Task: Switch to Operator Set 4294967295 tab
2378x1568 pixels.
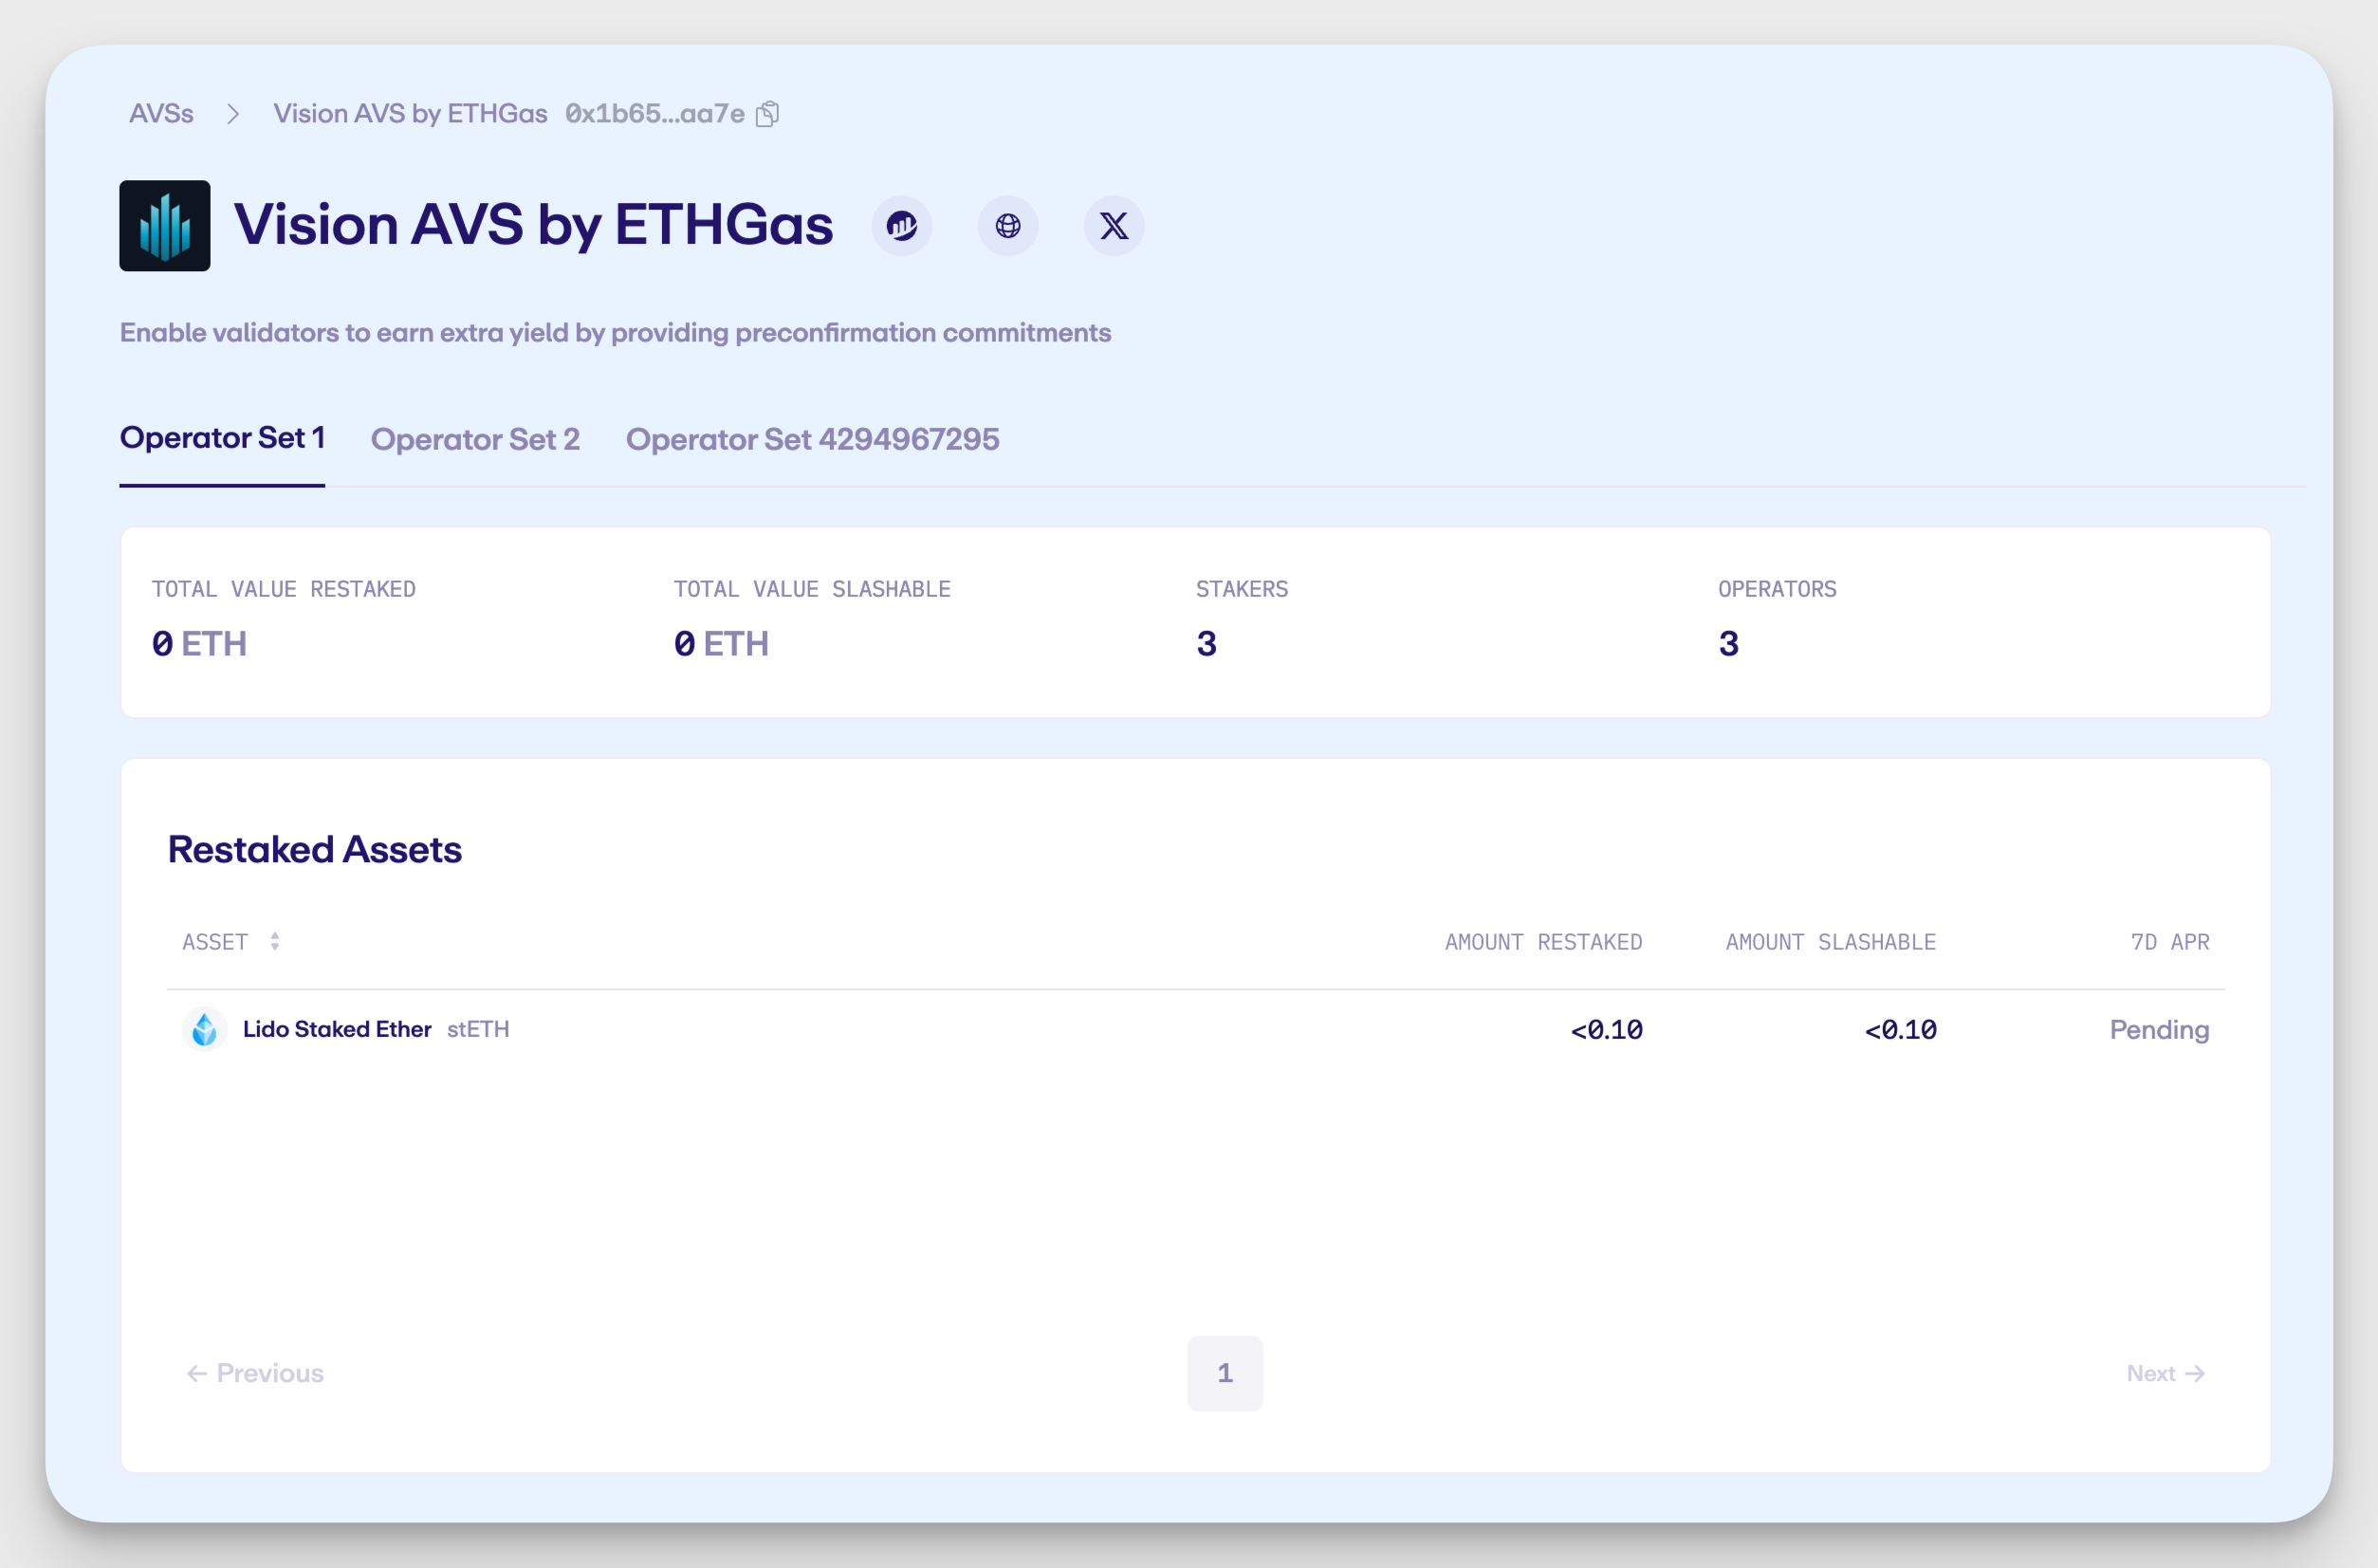Action: 812,440
